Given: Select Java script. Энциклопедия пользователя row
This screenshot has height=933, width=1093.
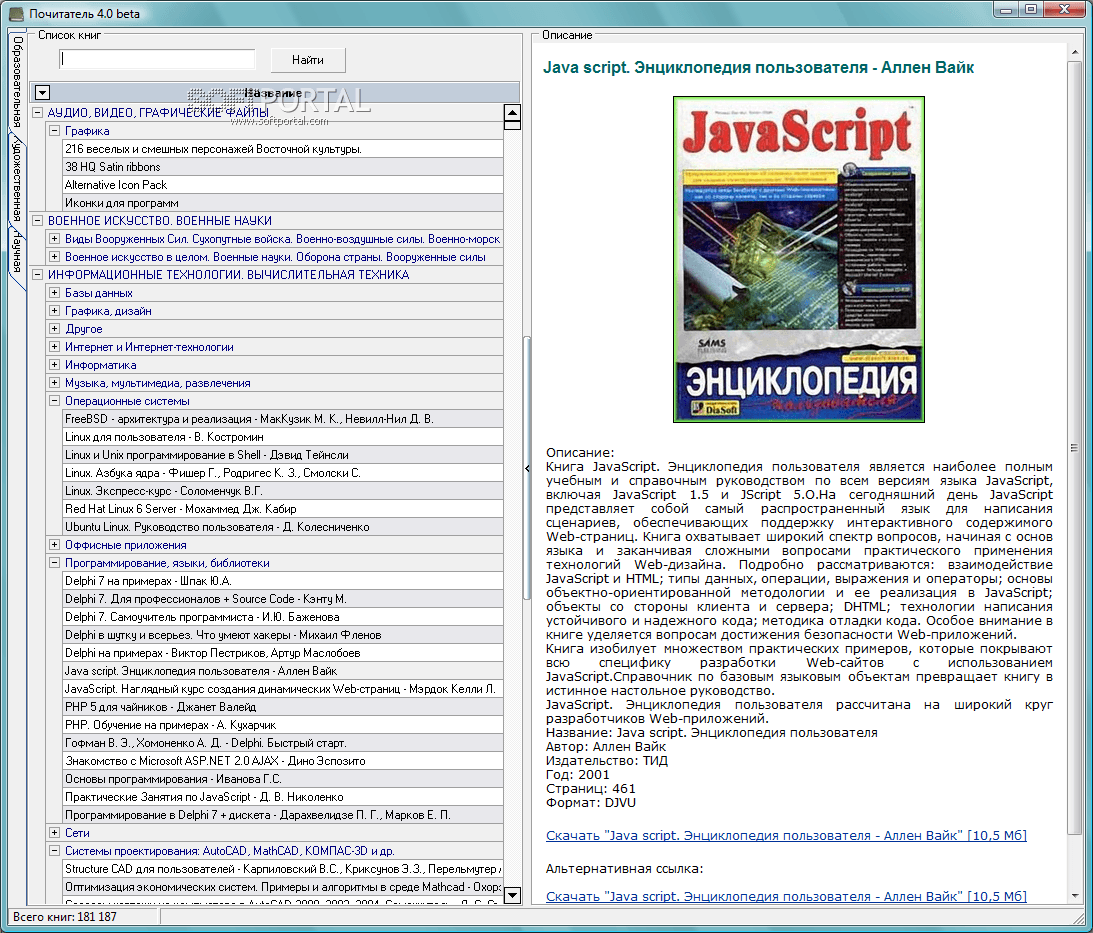Looking at the screenshot, I should point(283,671).
